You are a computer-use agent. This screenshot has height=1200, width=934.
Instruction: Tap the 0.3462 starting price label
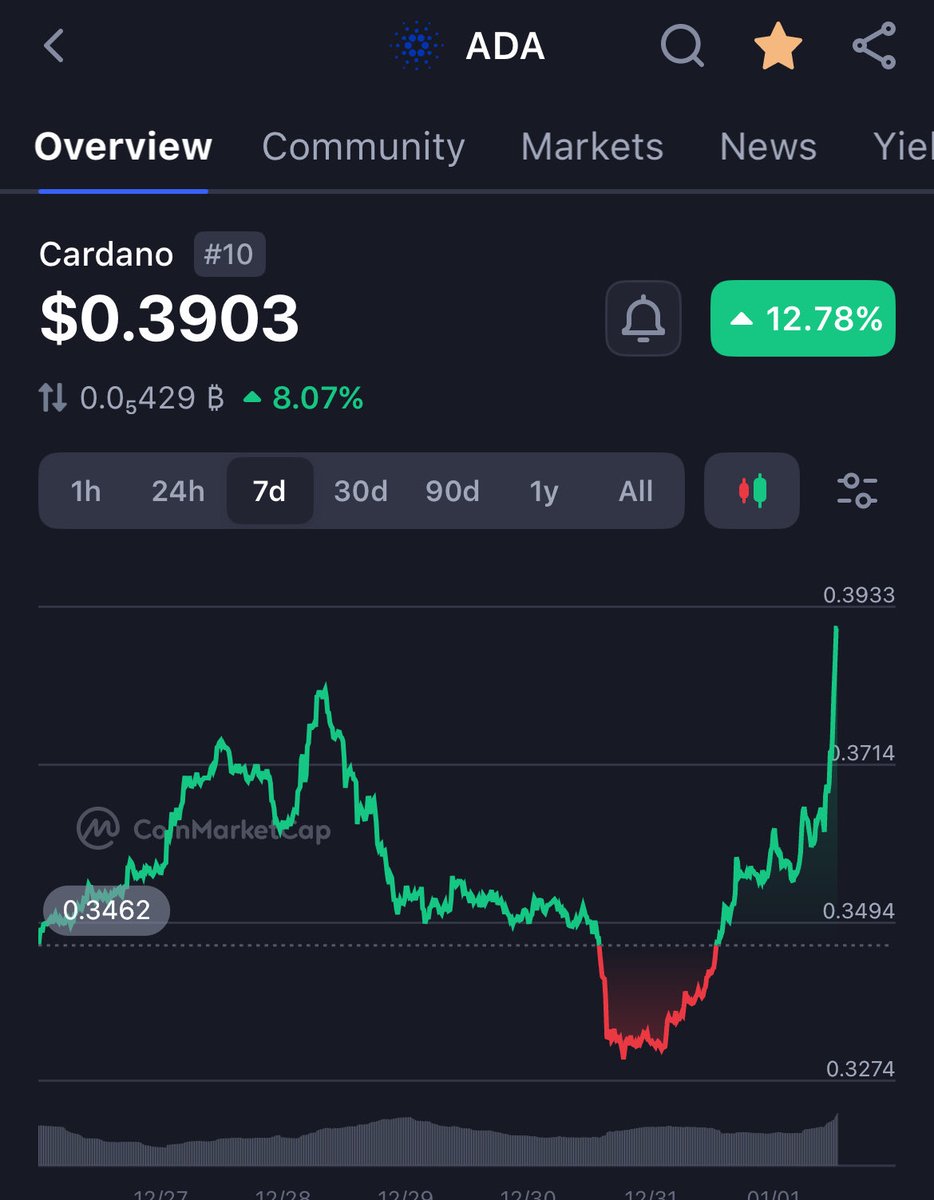pyautogui.click(x=106, y=910)
